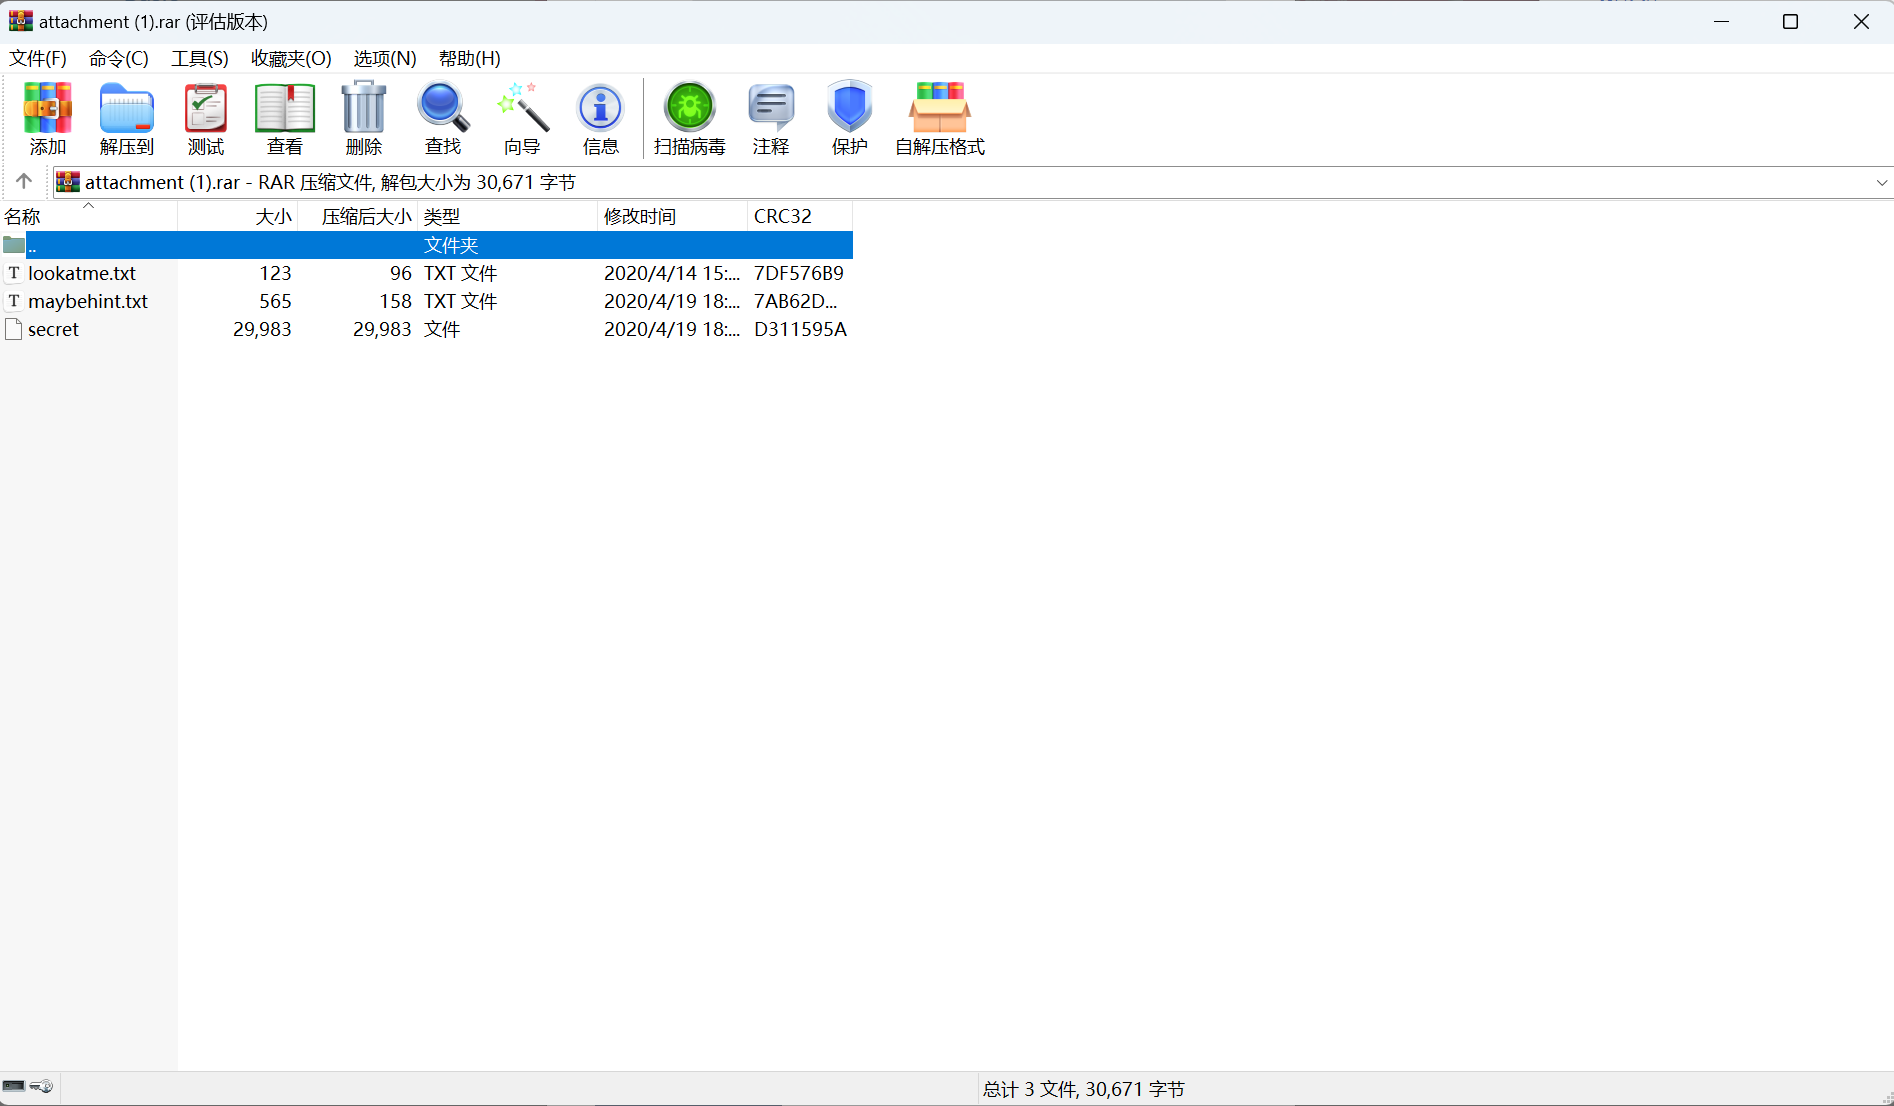
Task: Click the parent folder icon row
Action: (427, 245)
